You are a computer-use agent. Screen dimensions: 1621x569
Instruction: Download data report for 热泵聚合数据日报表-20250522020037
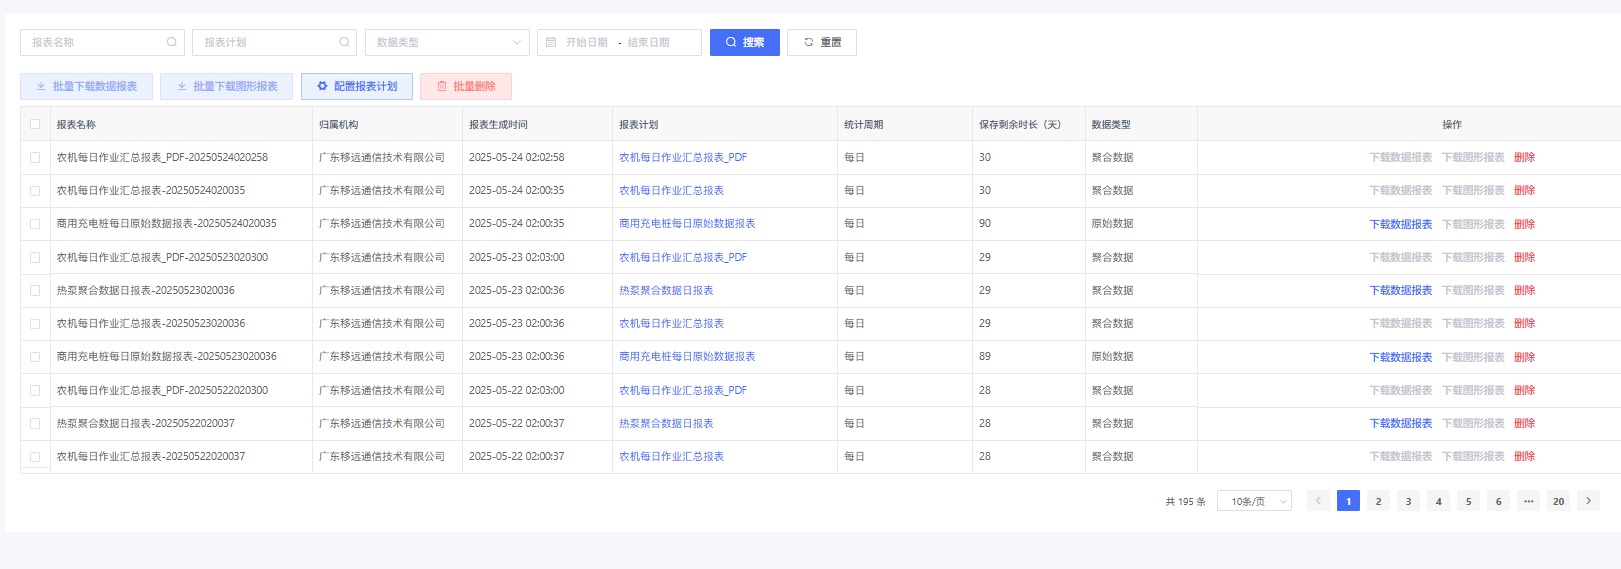[x=1400, y=424]
